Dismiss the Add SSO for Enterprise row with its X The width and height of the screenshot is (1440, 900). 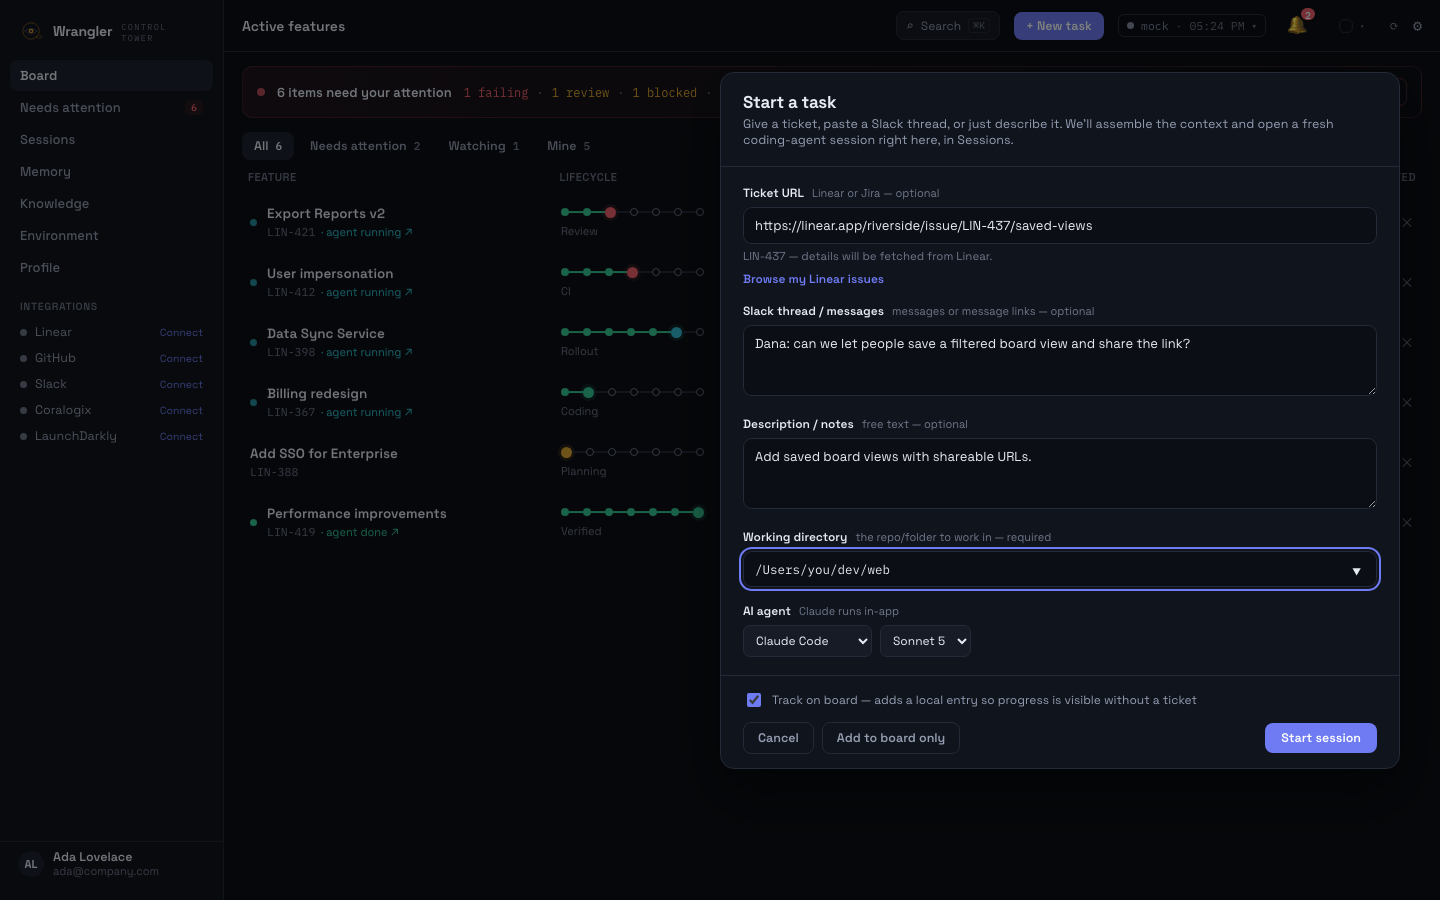(x=1407, y=463)
